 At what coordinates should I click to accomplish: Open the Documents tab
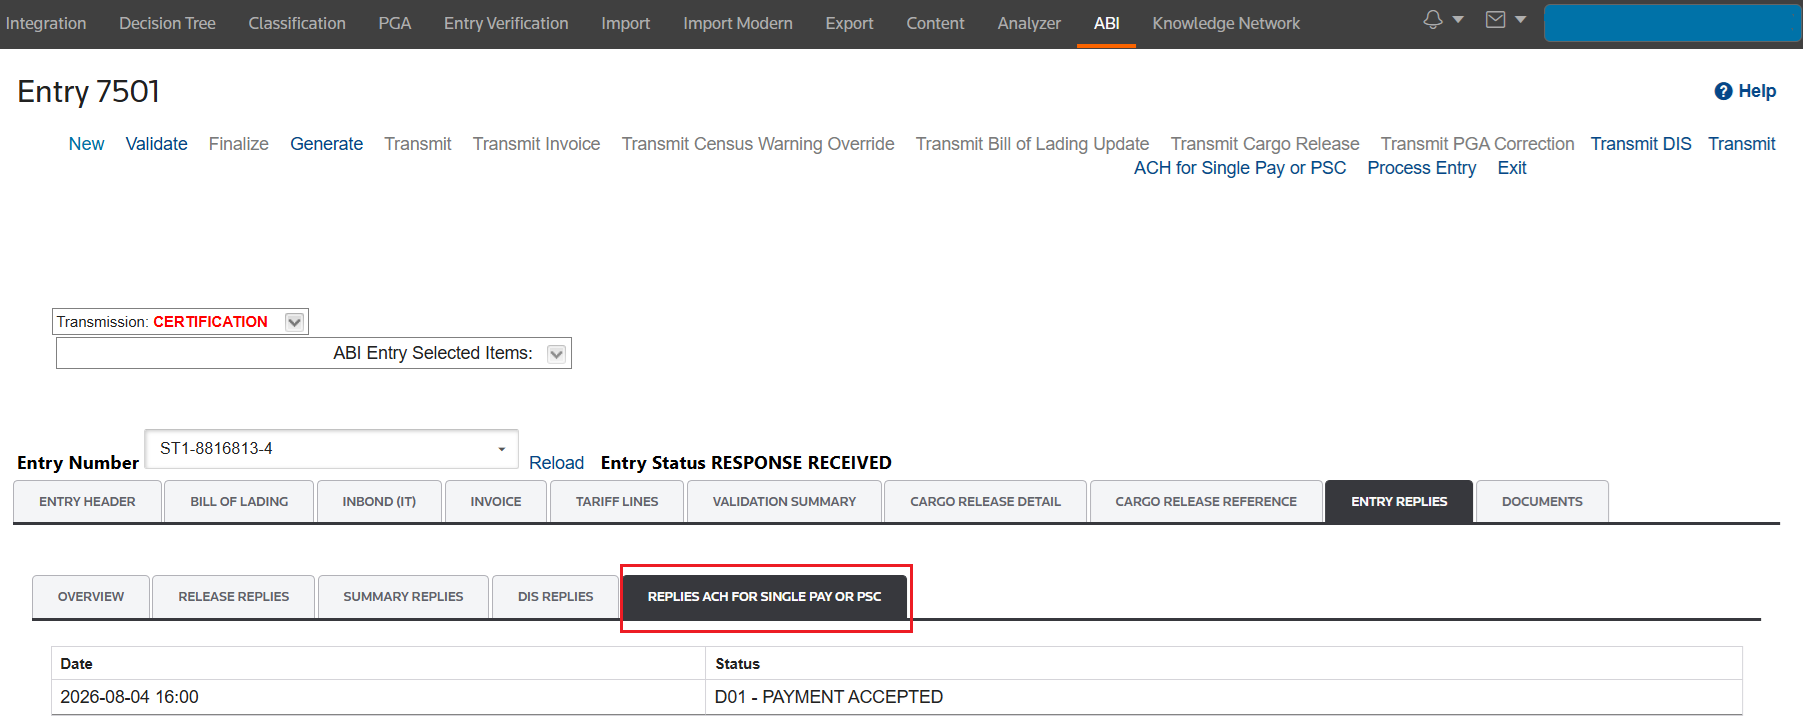1542,501
